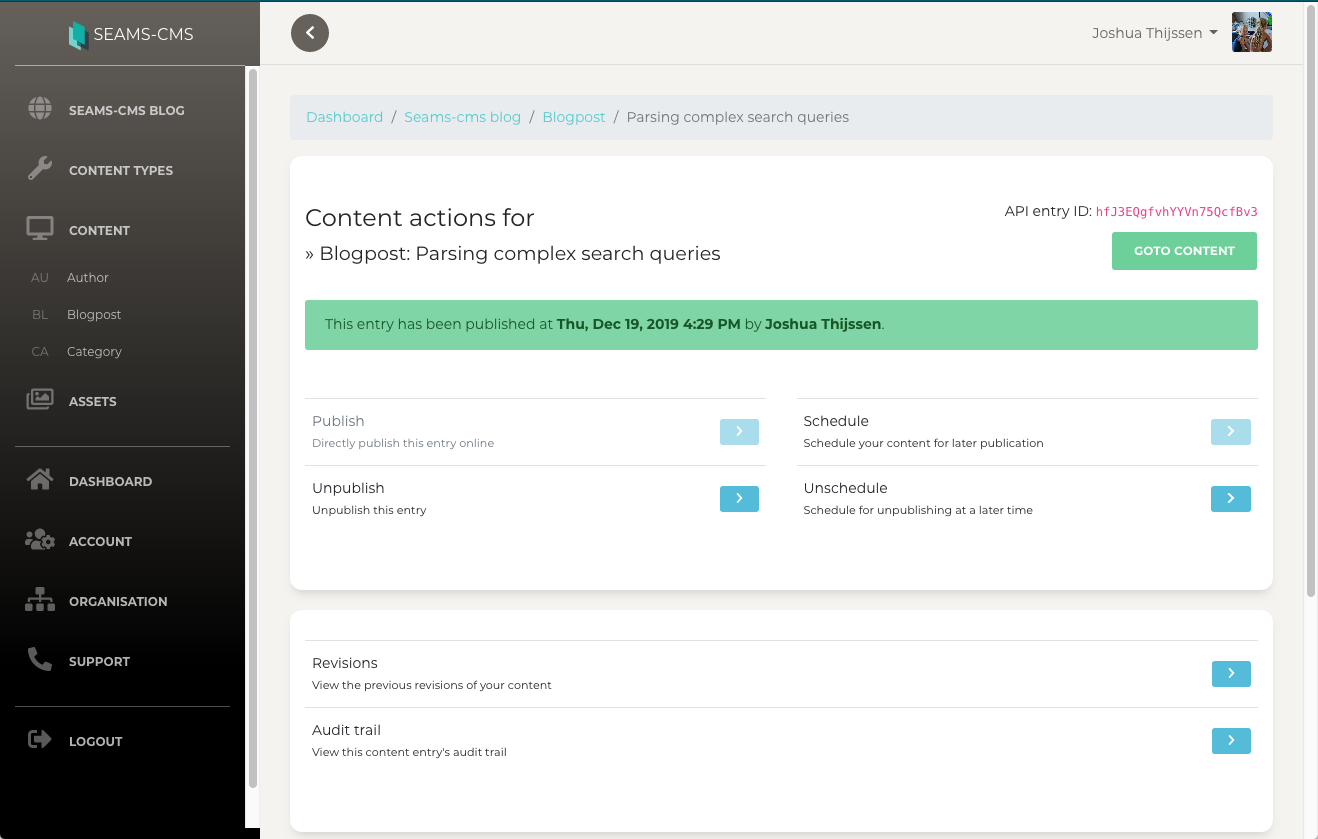Open the Joshua Thijssen user dropdown
The width and height of the screenshot is (1318, 839).
[1155, 33]
